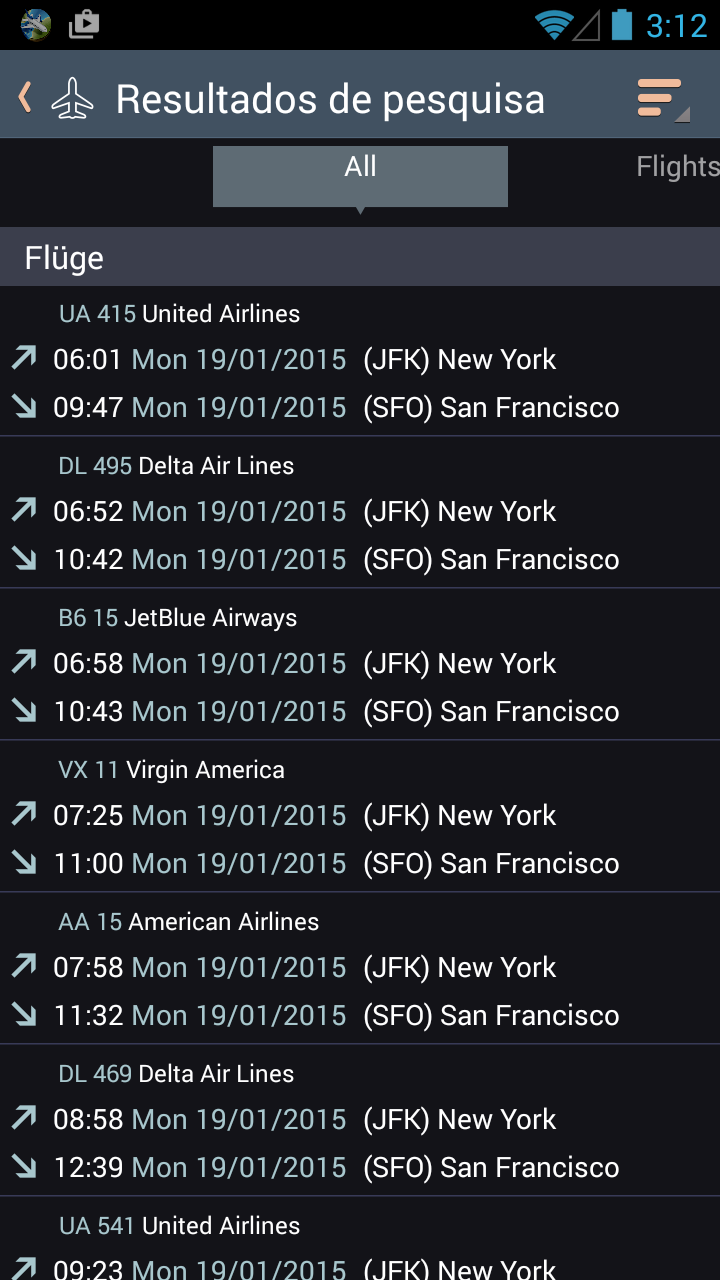The height and width of the screenshot is (1280, 720).
Task: Tap departure arrow icon at 06:52
Action: [x=24, y=510]
